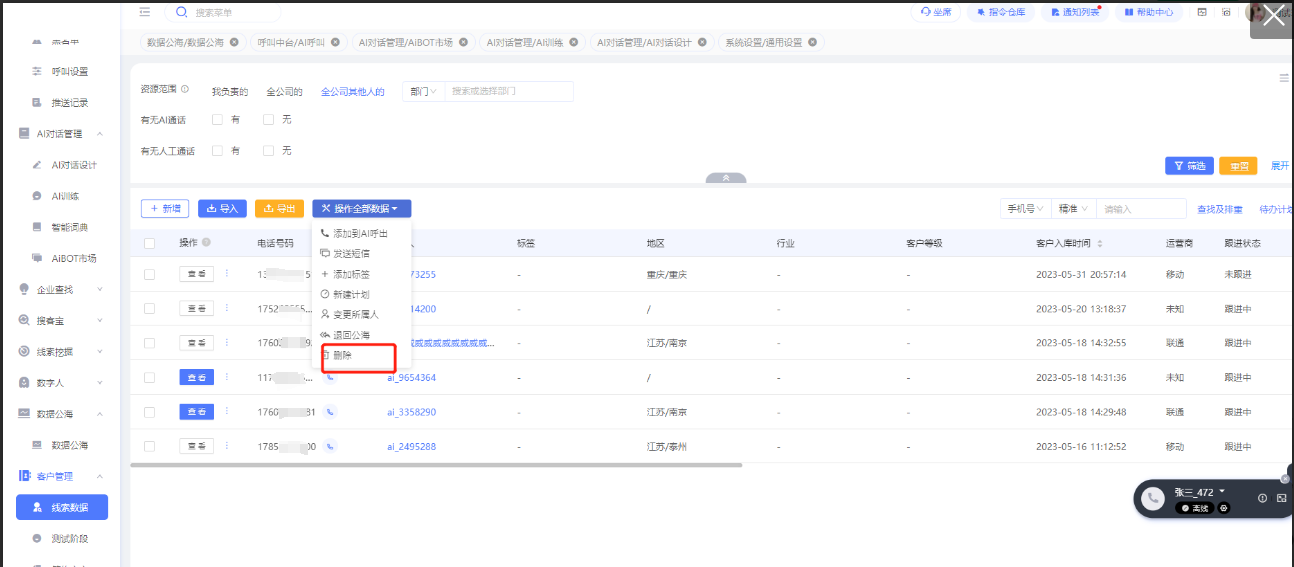Open three-dot menu in first table row
This screenshot has height=567, width=1294.
pyautogui.click(x=226, y=274)
